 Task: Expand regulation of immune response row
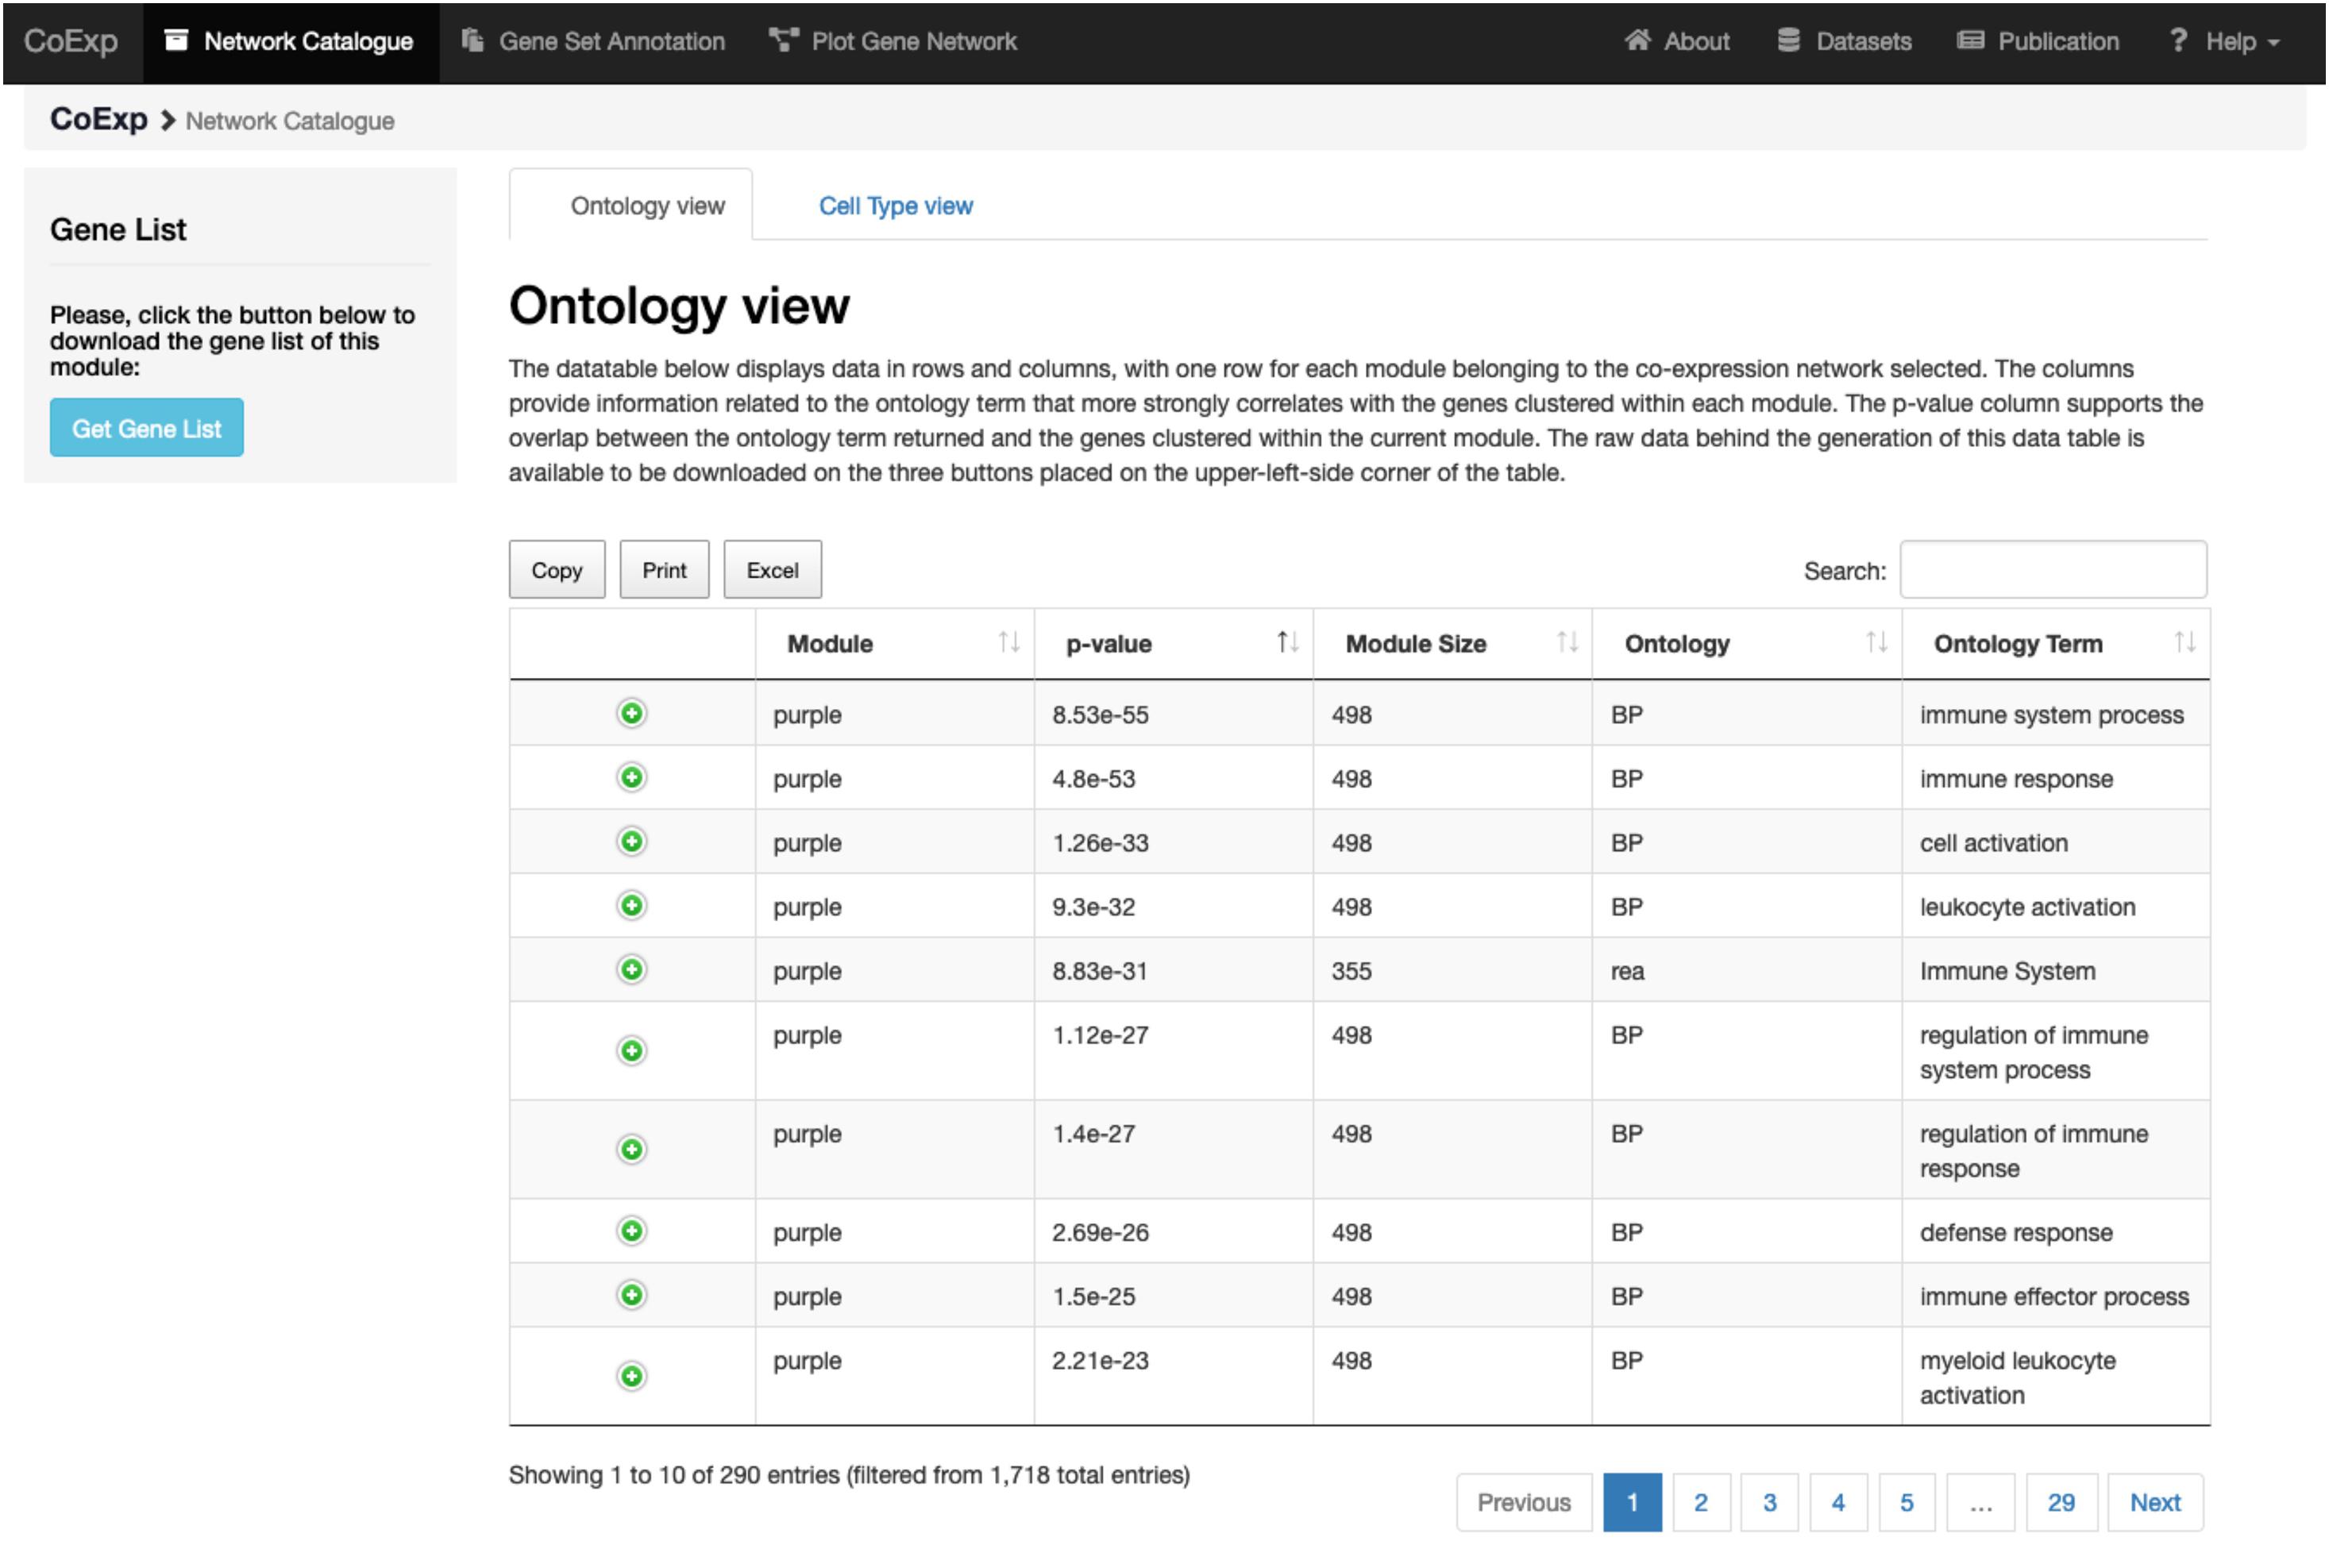coord(631,1150)
